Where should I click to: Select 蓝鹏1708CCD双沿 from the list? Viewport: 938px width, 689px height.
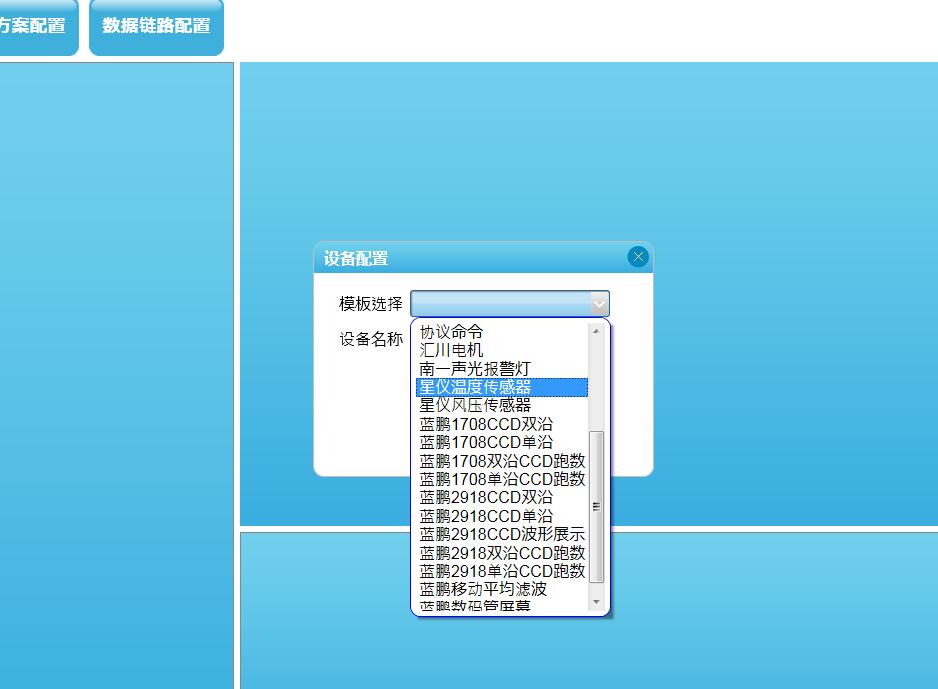pyautogui.click(x=486, y=424)
